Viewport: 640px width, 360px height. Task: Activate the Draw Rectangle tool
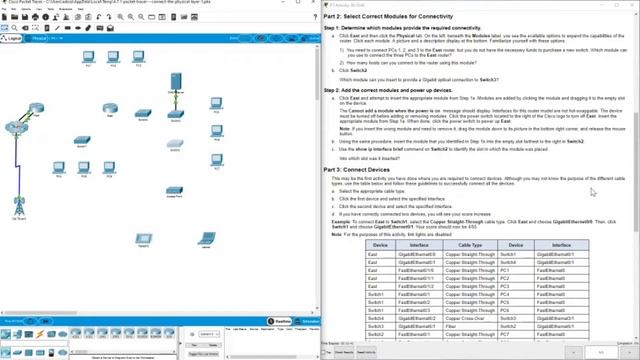67,28
